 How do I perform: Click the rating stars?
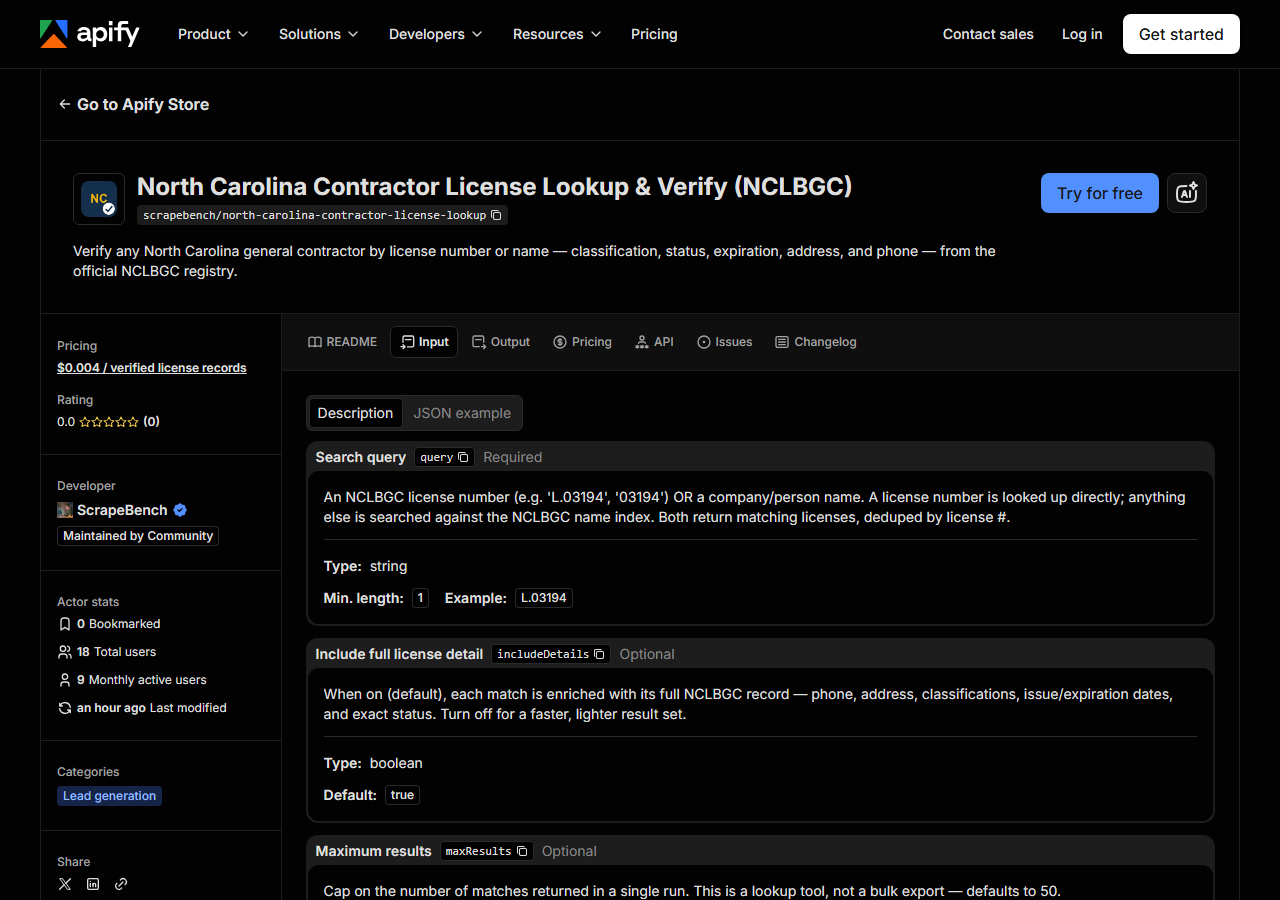click(x=109, y=422)
